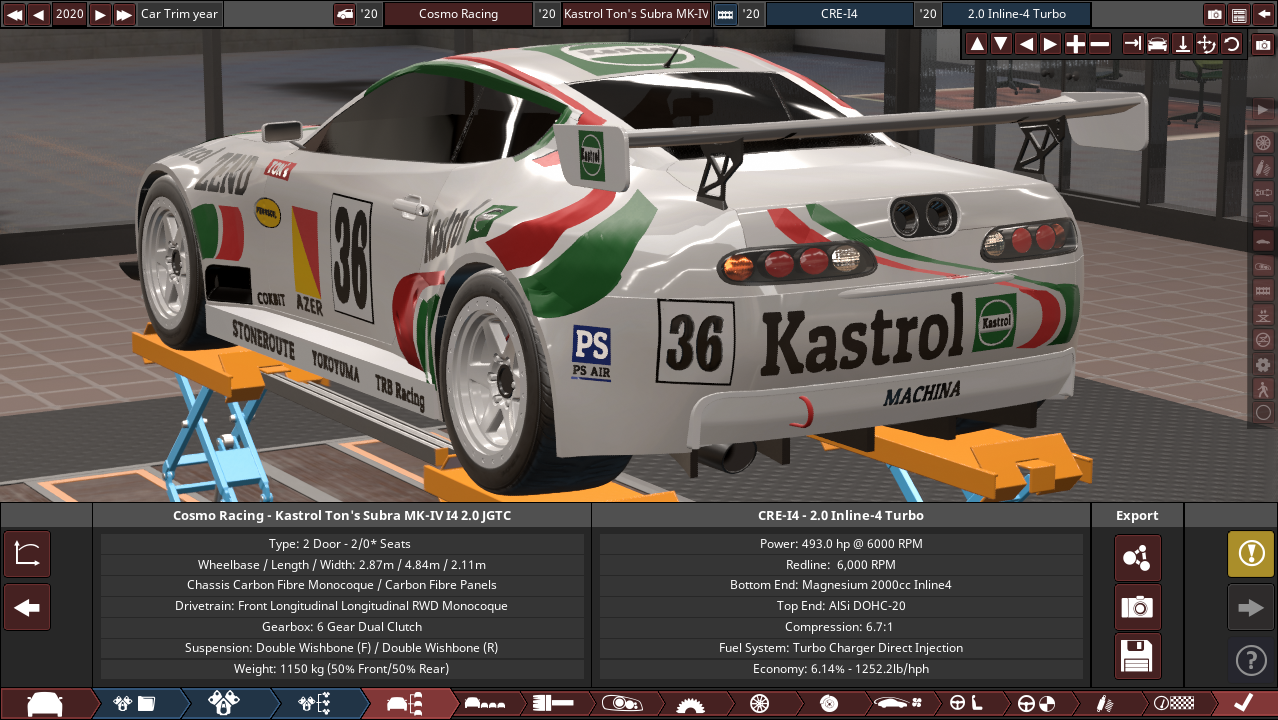Rotate camera right with right triangle
Viewport: 1278px width, 720px height.
(x=1050, y=44)
